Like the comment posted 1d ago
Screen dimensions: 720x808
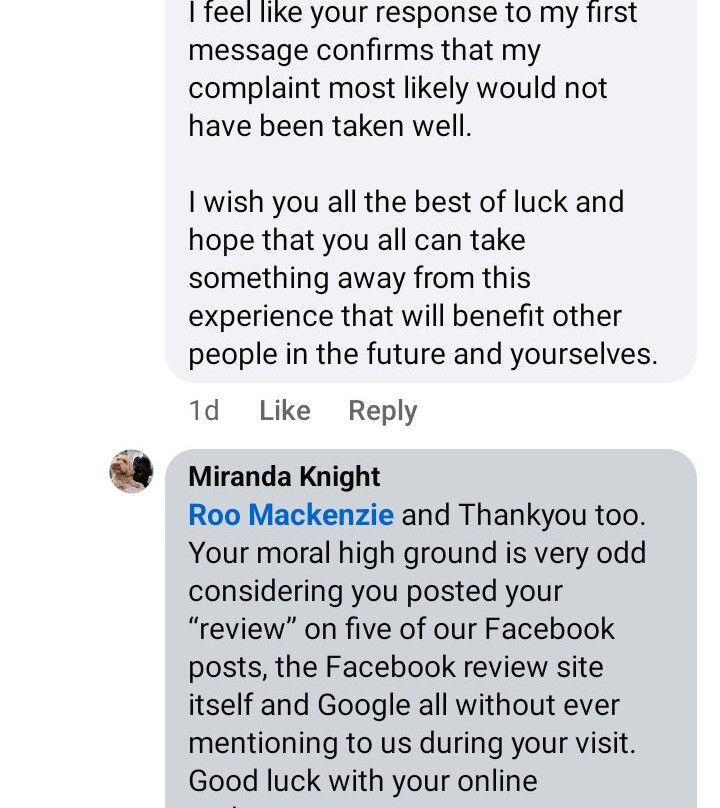(x=284, y=411)
